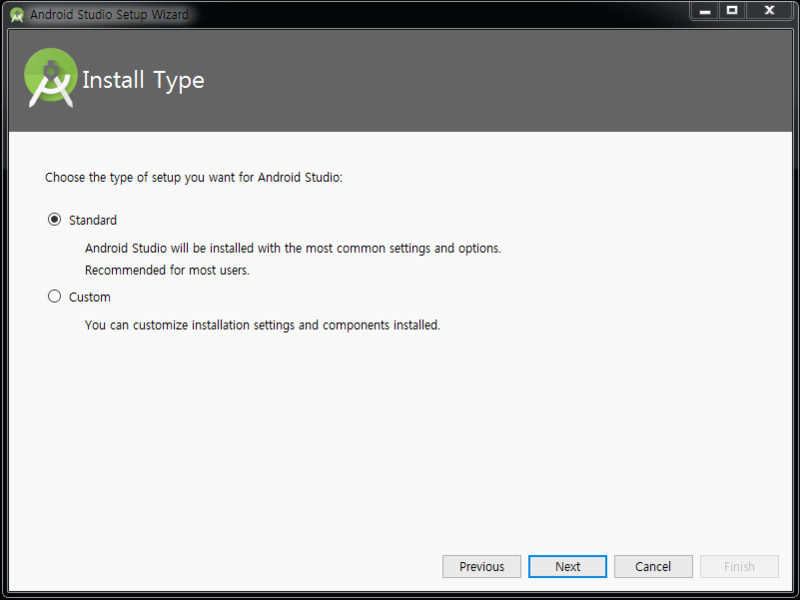Click the Android Studio logo in header
Screen dimensions: 800x600
click(x=51, y=78)
